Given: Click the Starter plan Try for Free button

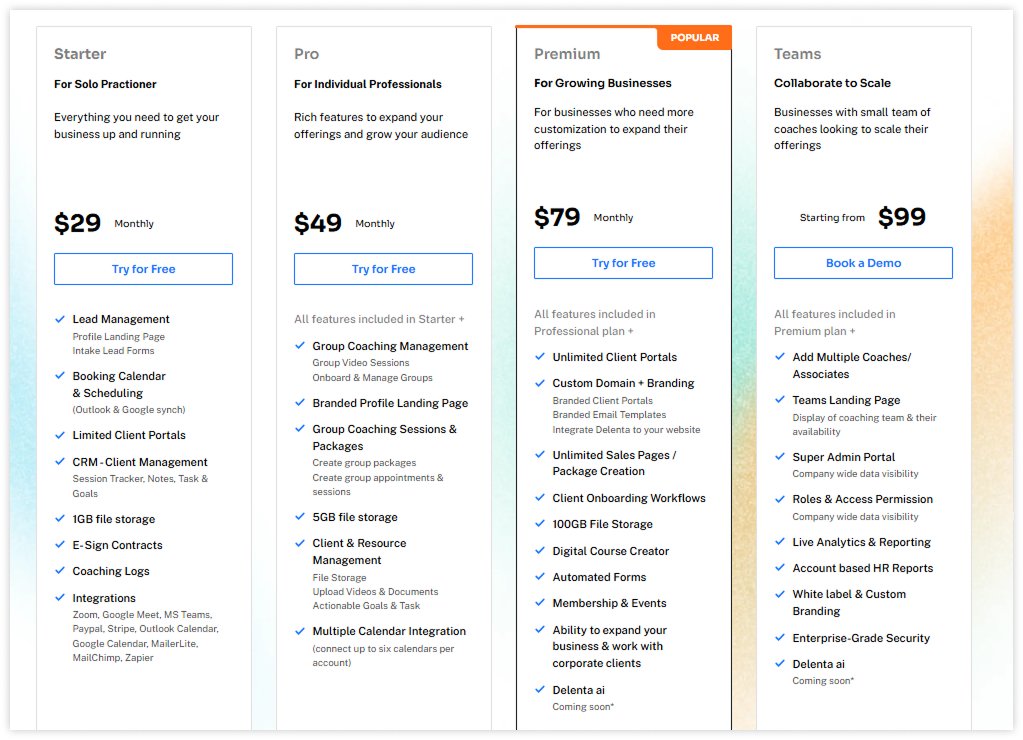Looking at the screenshot, I should click(x=143, y=269).
